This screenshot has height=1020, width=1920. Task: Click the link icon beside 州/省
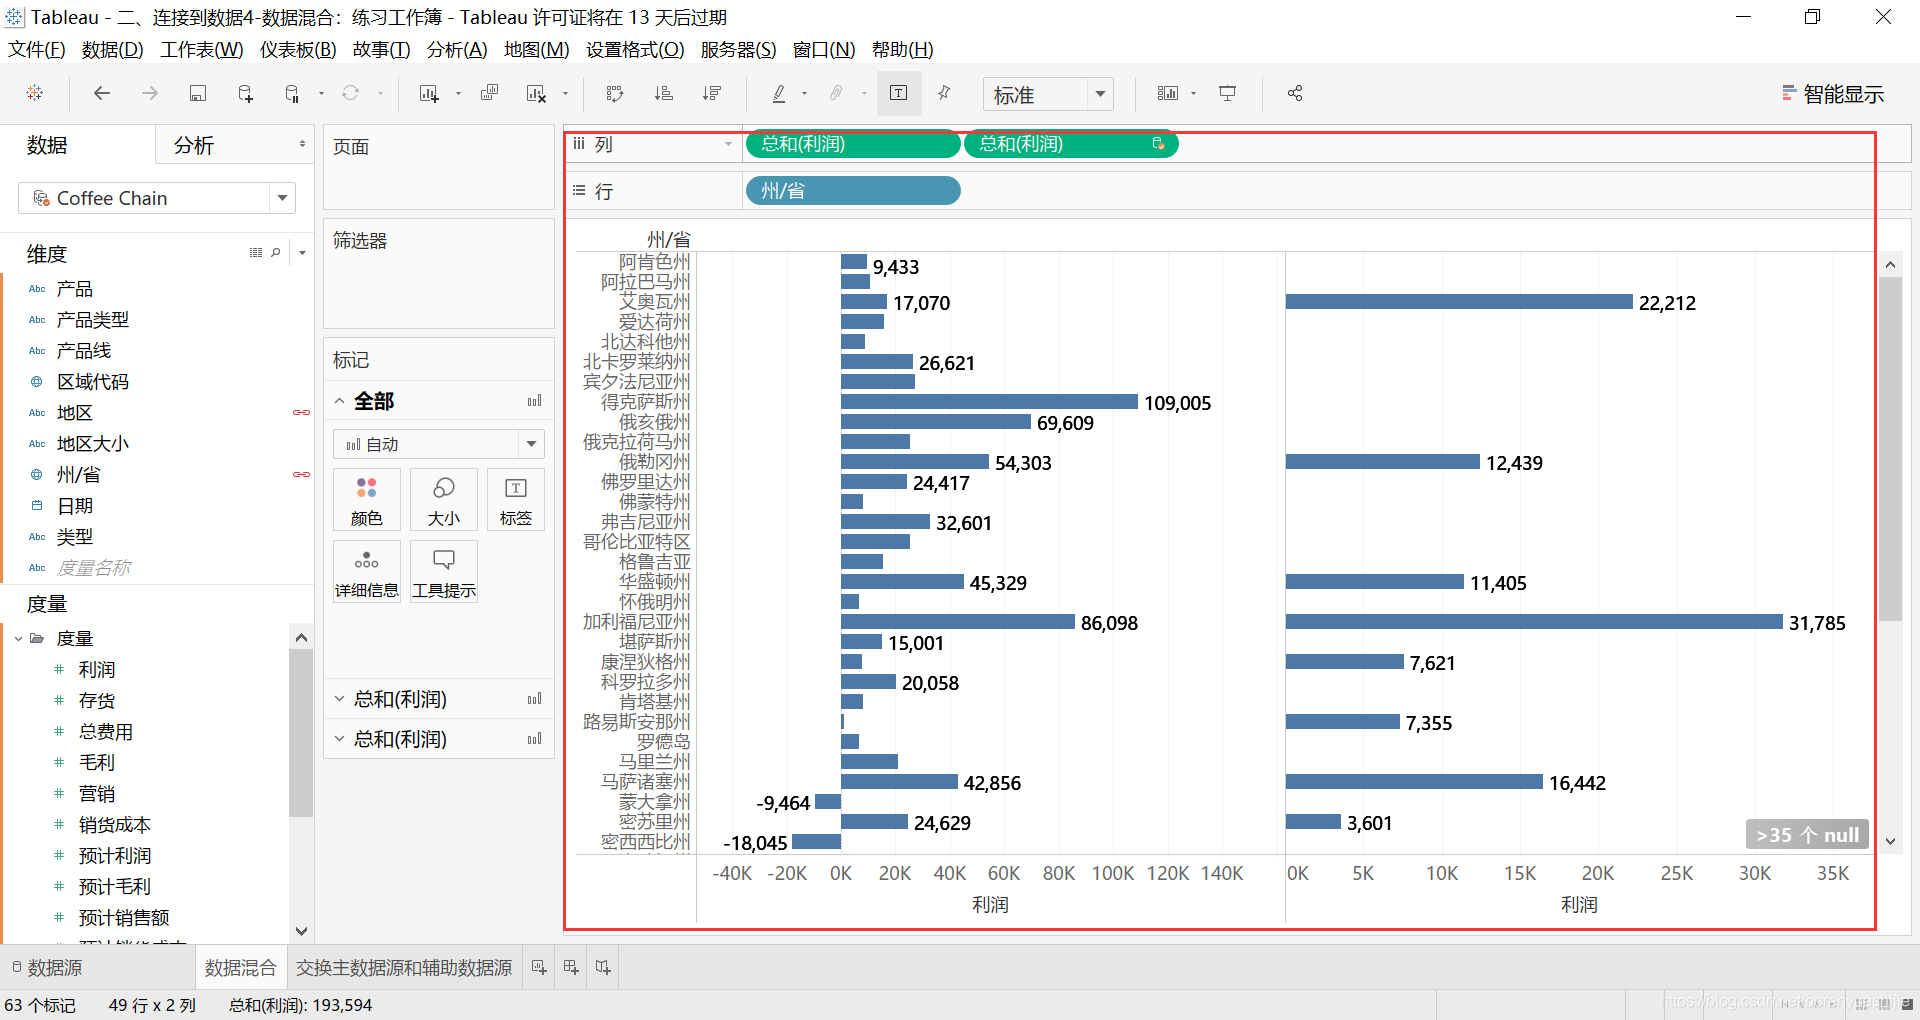(300, 475)
